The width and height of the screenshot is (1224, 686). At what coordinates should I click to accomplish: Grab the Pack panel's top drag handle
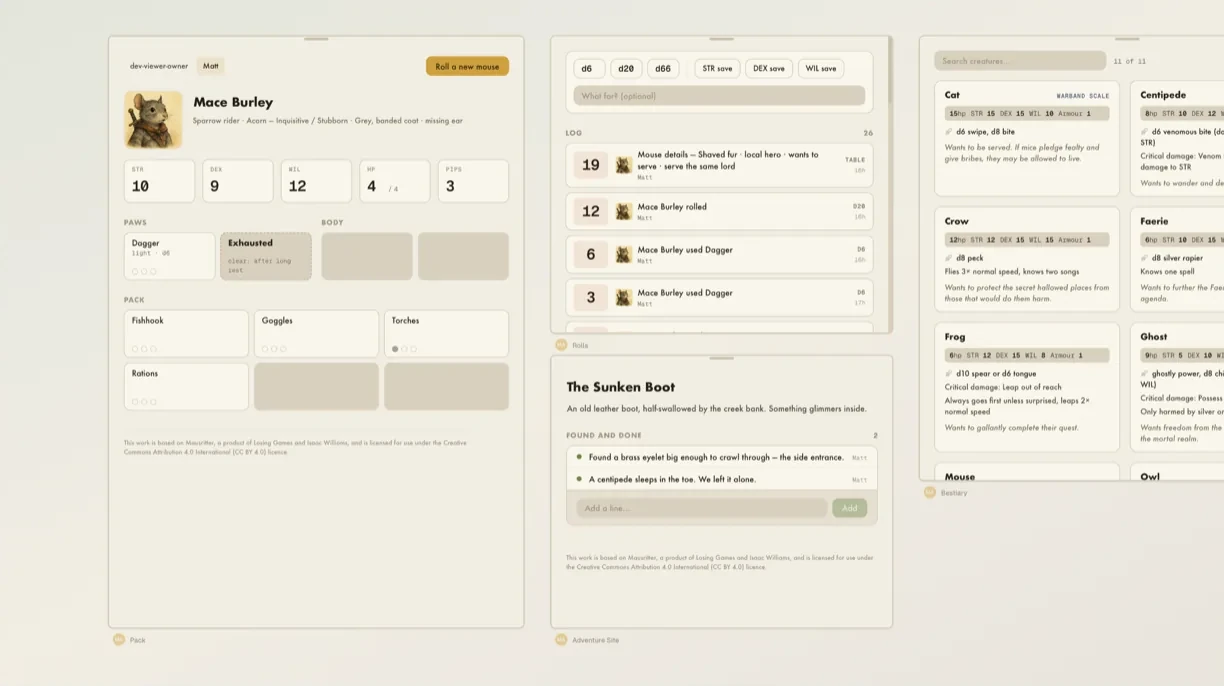316,39
